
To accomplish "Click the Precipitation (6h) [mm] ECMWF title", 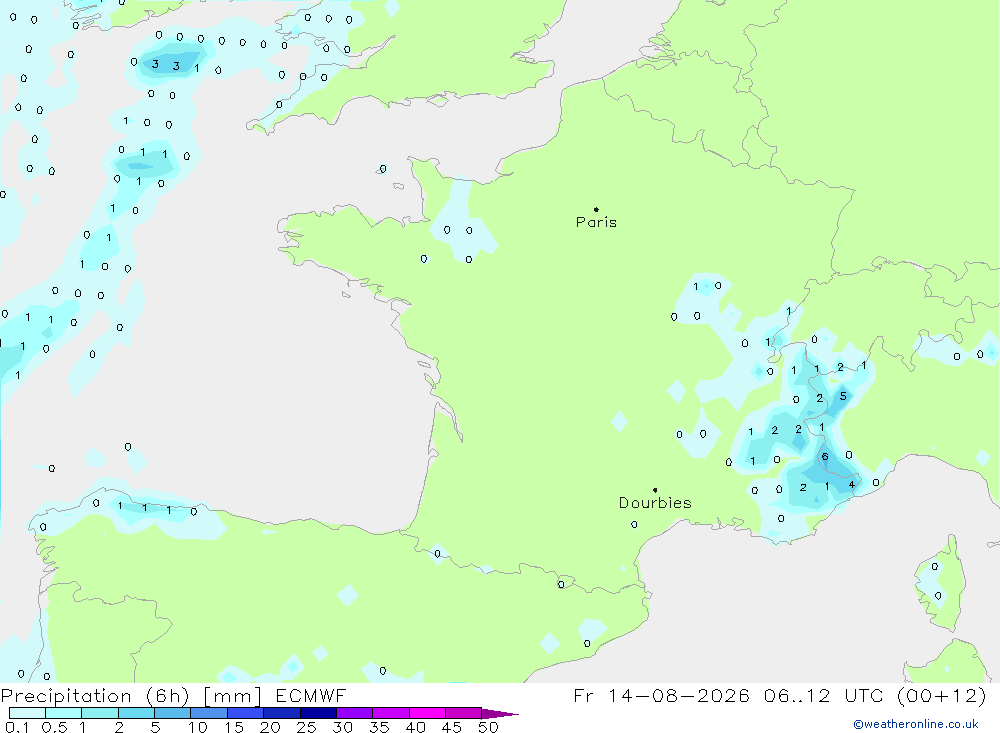I will (173, 695).
